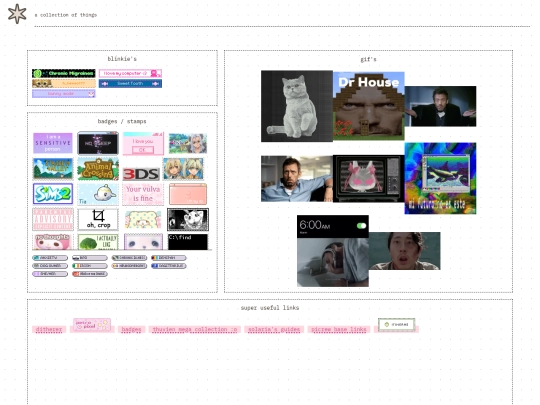Open the Dr House Minecraft GIF

tap(368, 106)
